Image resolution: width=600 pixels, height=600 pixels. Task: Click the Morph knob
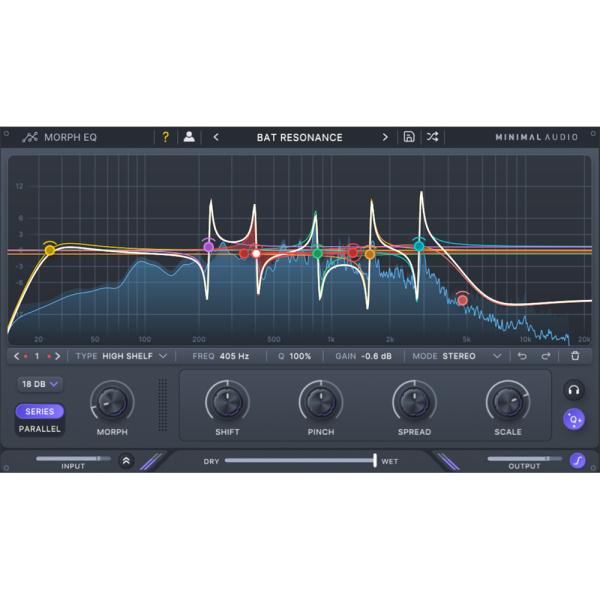pos(112,403)
